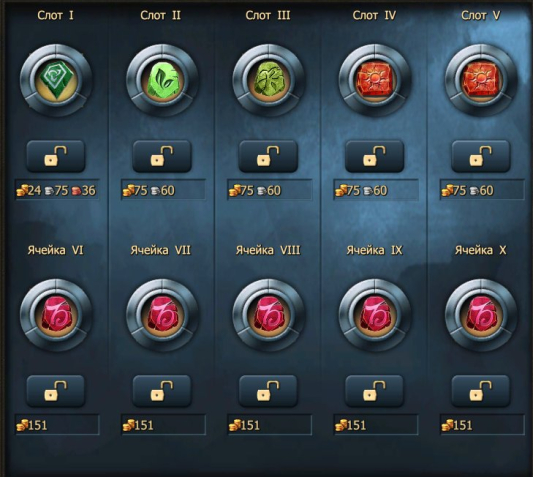
Task: Click the Слот II header label
Action: (160, 15)
